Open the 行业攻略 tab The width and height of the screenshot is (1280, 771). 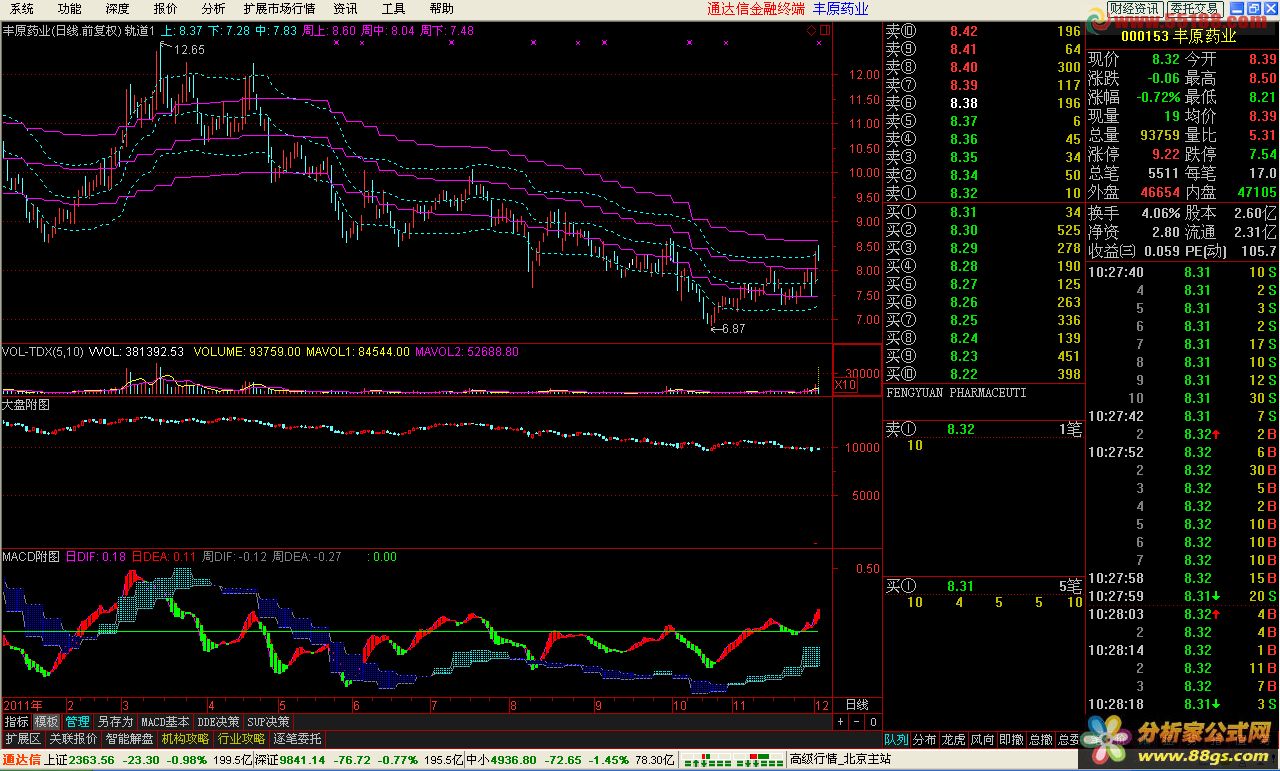[x=241, y=739]
